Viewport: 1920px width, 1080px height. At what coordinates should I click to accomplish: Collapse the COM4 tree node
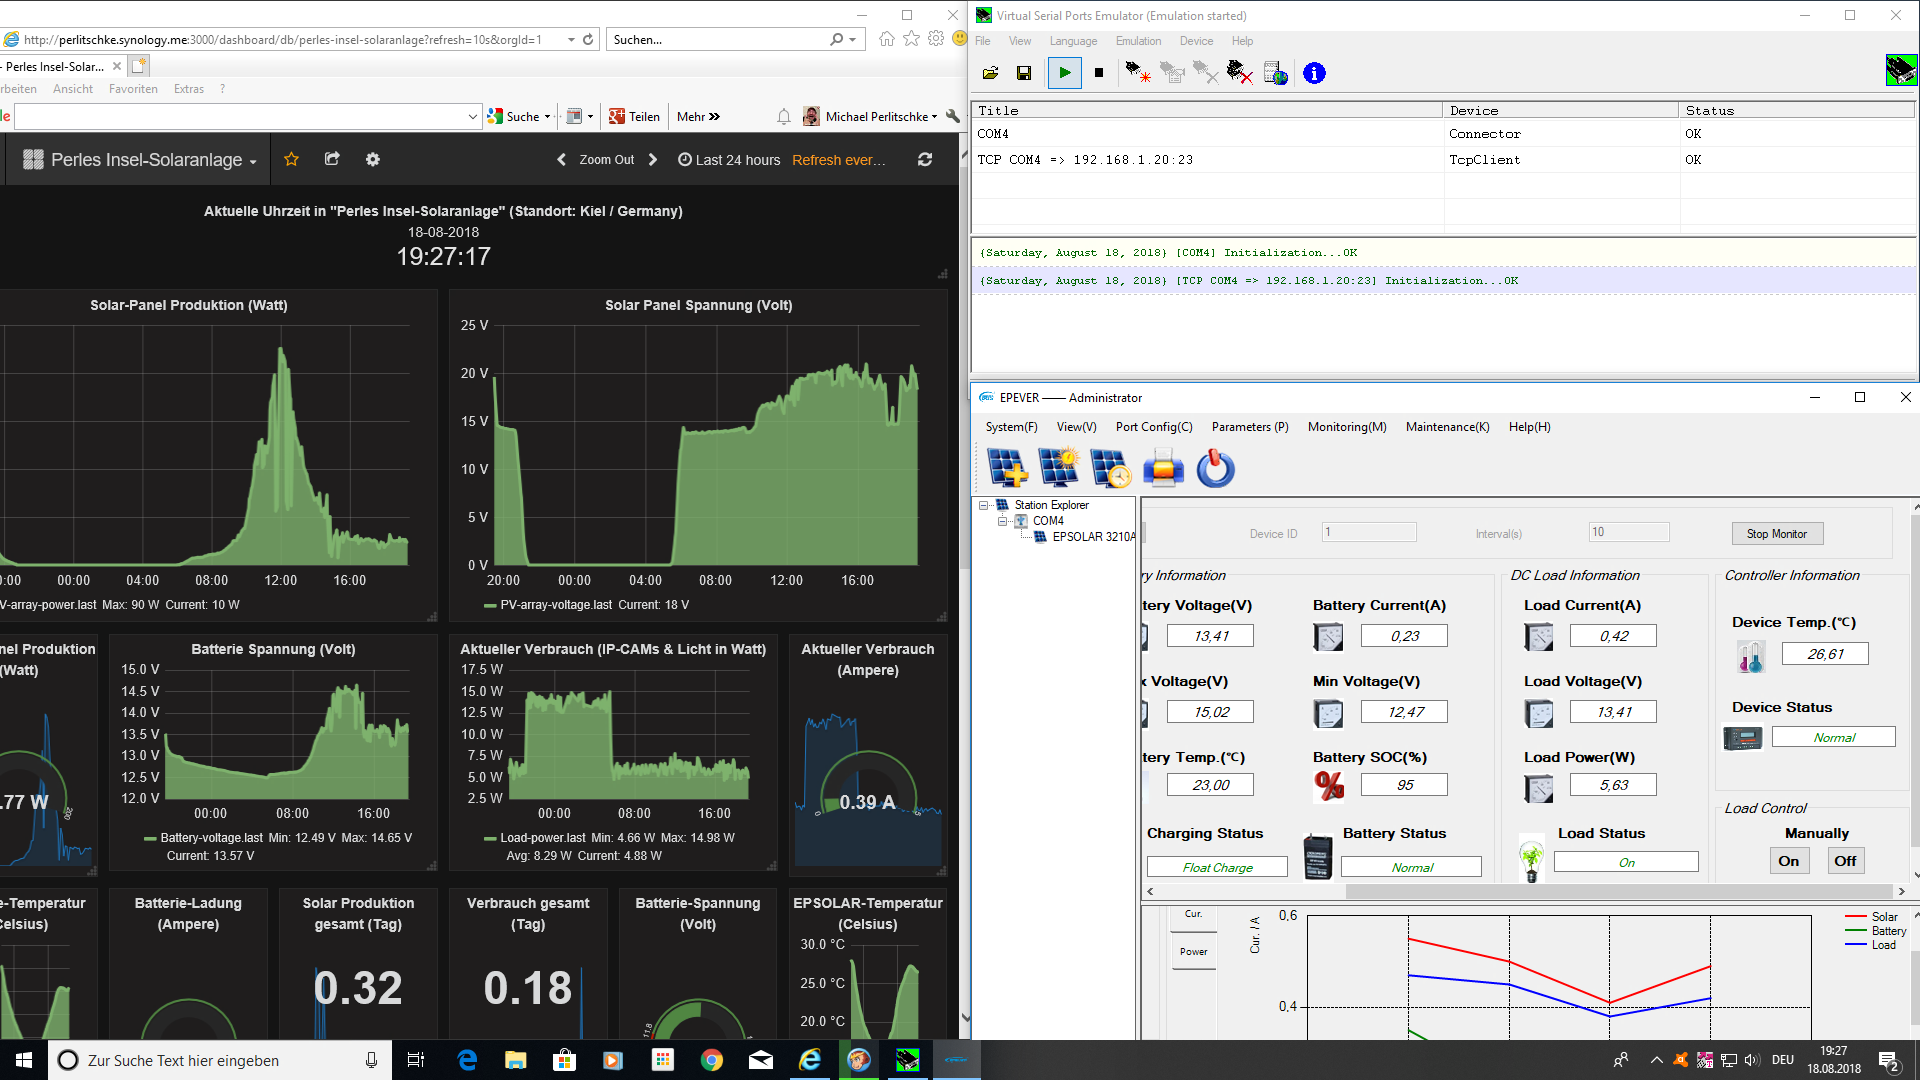pyautogui.click(x=1002, y=521)
